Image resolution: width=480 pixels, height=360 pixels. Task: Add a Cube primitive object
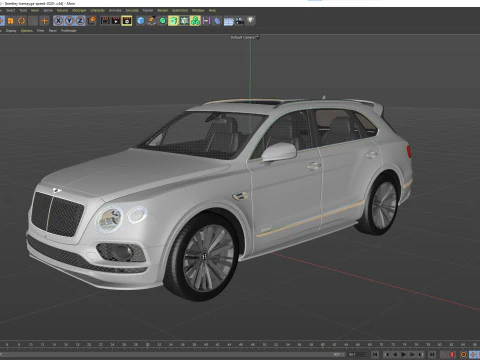[141, 21]
